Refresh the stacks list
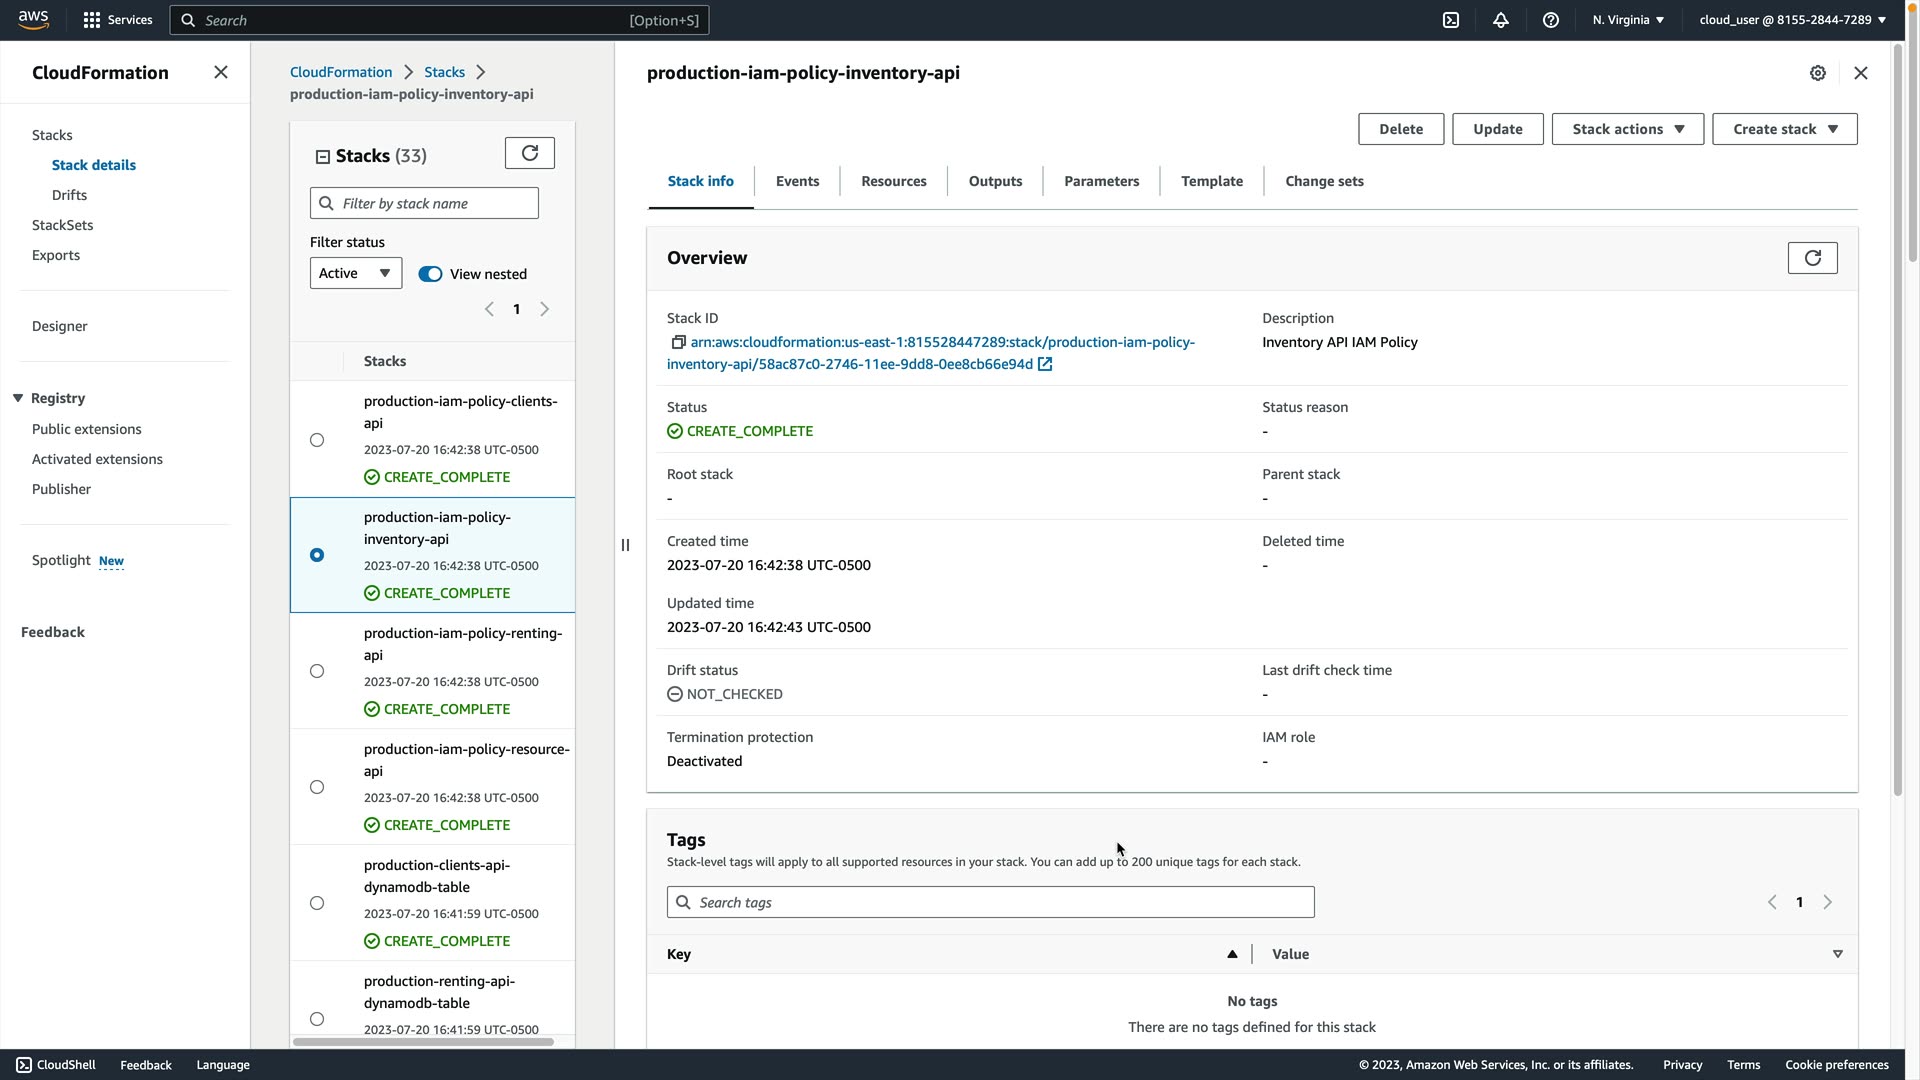This screenshot has width=1920, height=1080. [x=529, y=153]
